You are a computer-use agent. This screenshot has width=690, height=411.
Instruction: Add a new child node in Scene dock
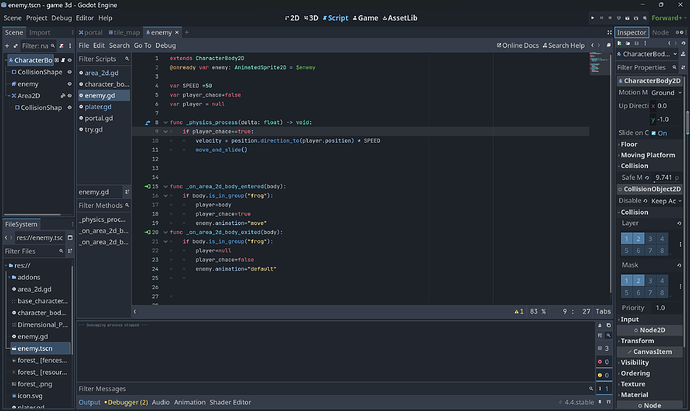(x=7, y=46)
